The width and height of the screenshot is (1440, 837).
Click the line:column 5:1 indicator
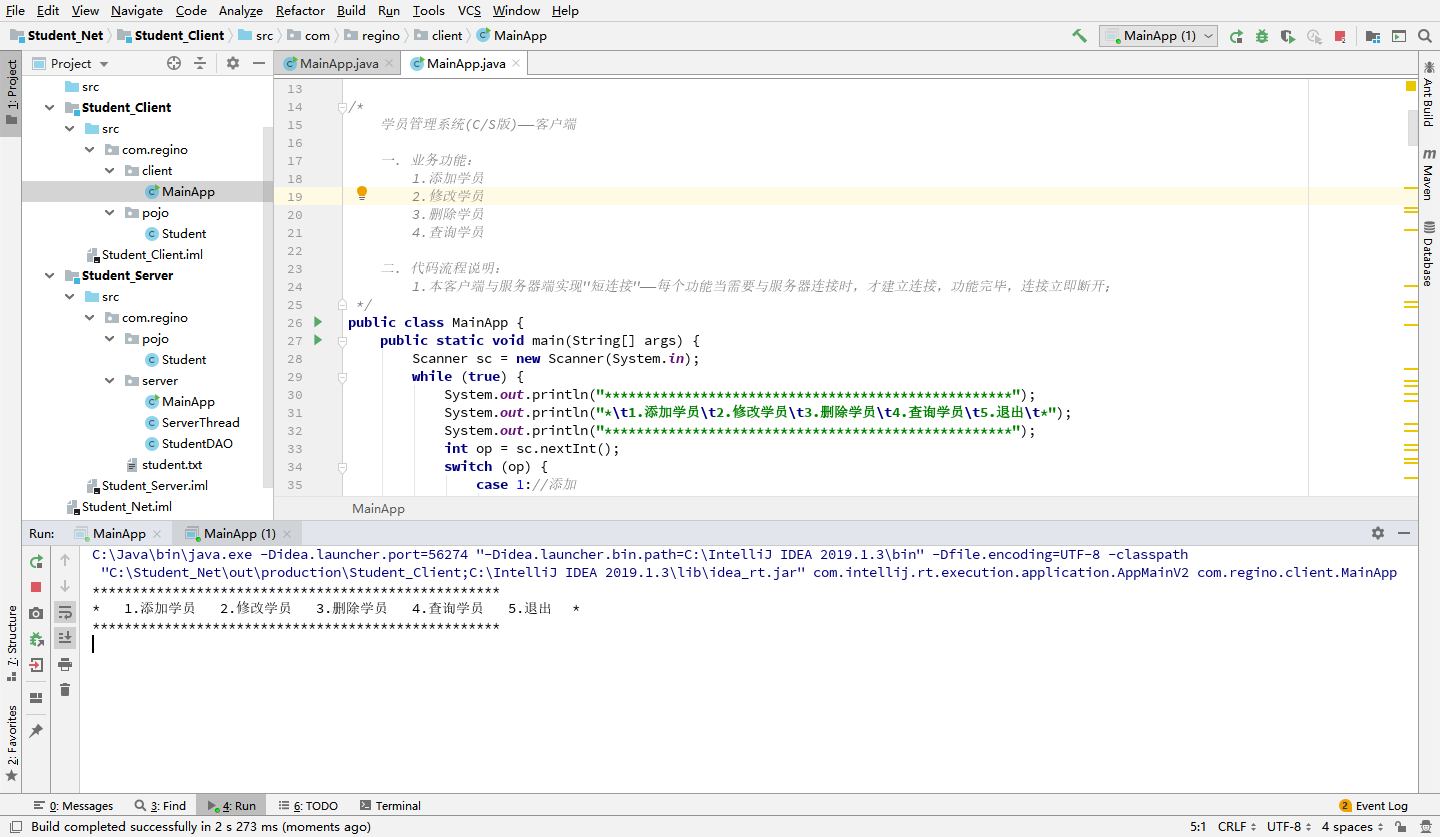[x=1198, y=826]
